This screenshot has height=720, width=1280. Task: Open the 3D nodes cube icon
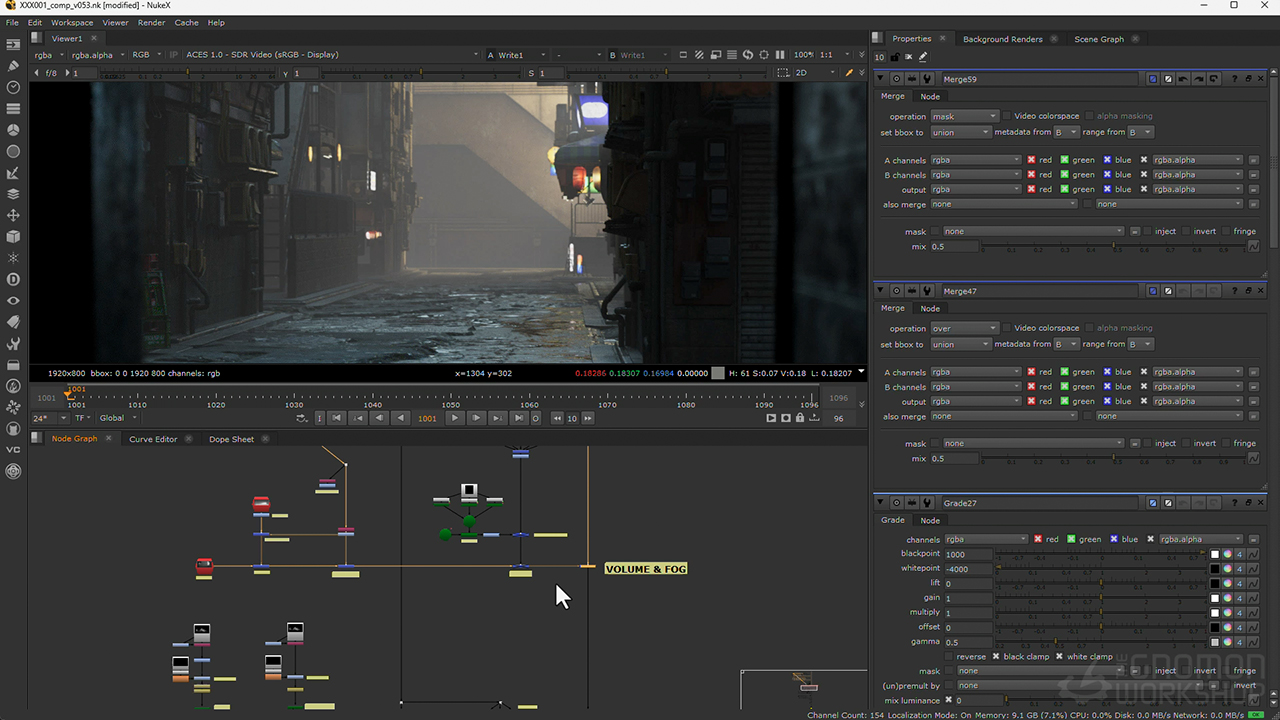coord(13,237)
